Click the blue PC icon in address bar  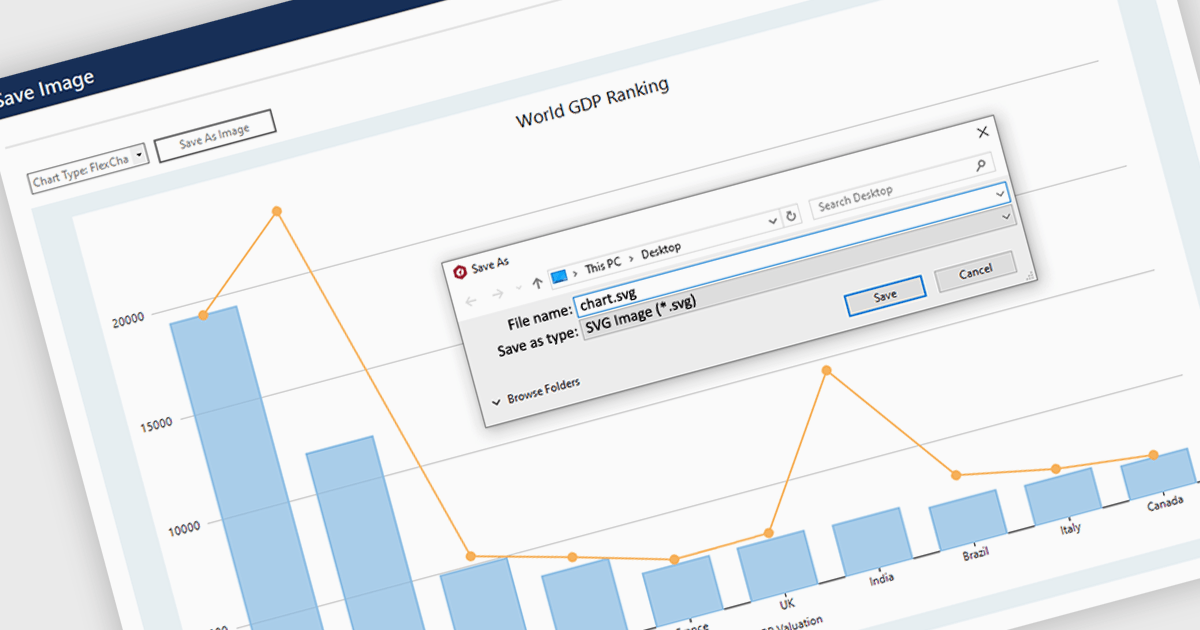click(560, 275)
